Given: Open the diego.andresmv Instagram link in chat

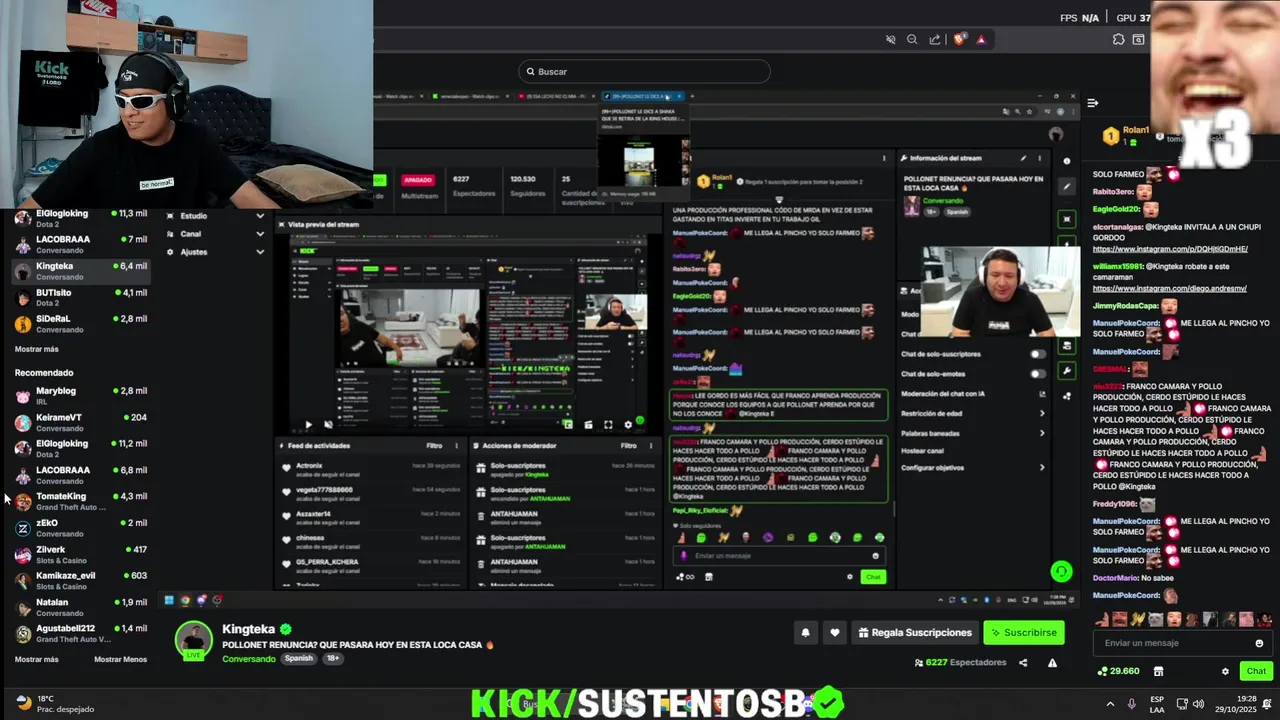Looking at the screenshot, I should pyautogui.click(x=1169, y=288).
